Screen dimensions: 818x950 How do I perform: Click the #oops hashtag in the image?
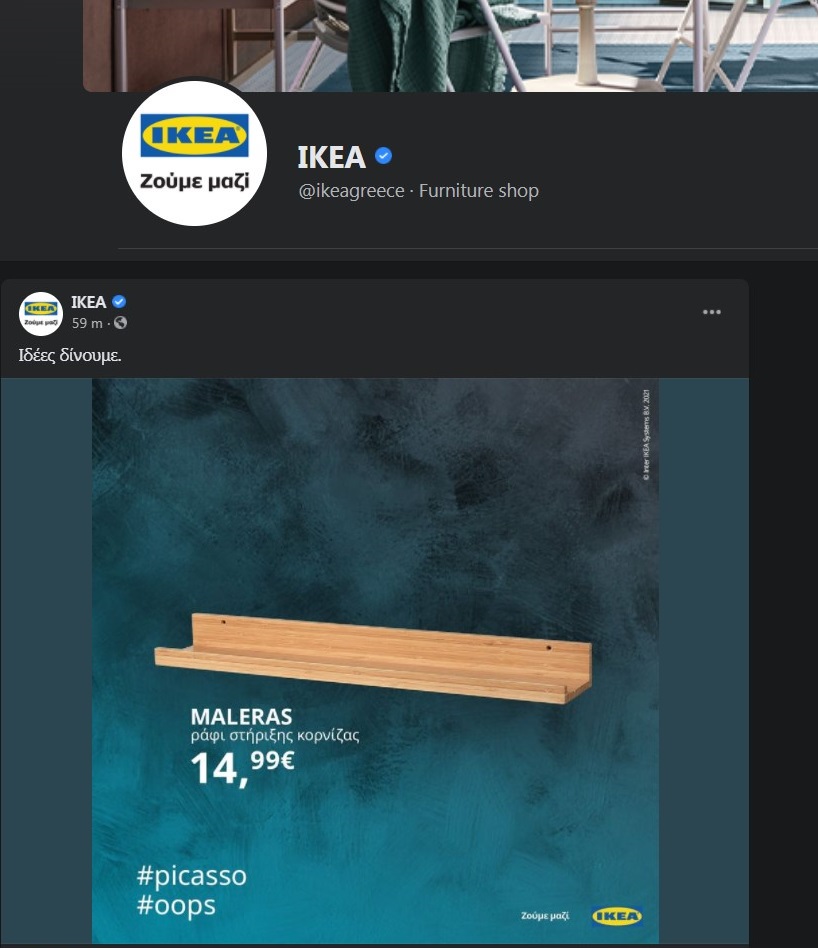point(176,906)
